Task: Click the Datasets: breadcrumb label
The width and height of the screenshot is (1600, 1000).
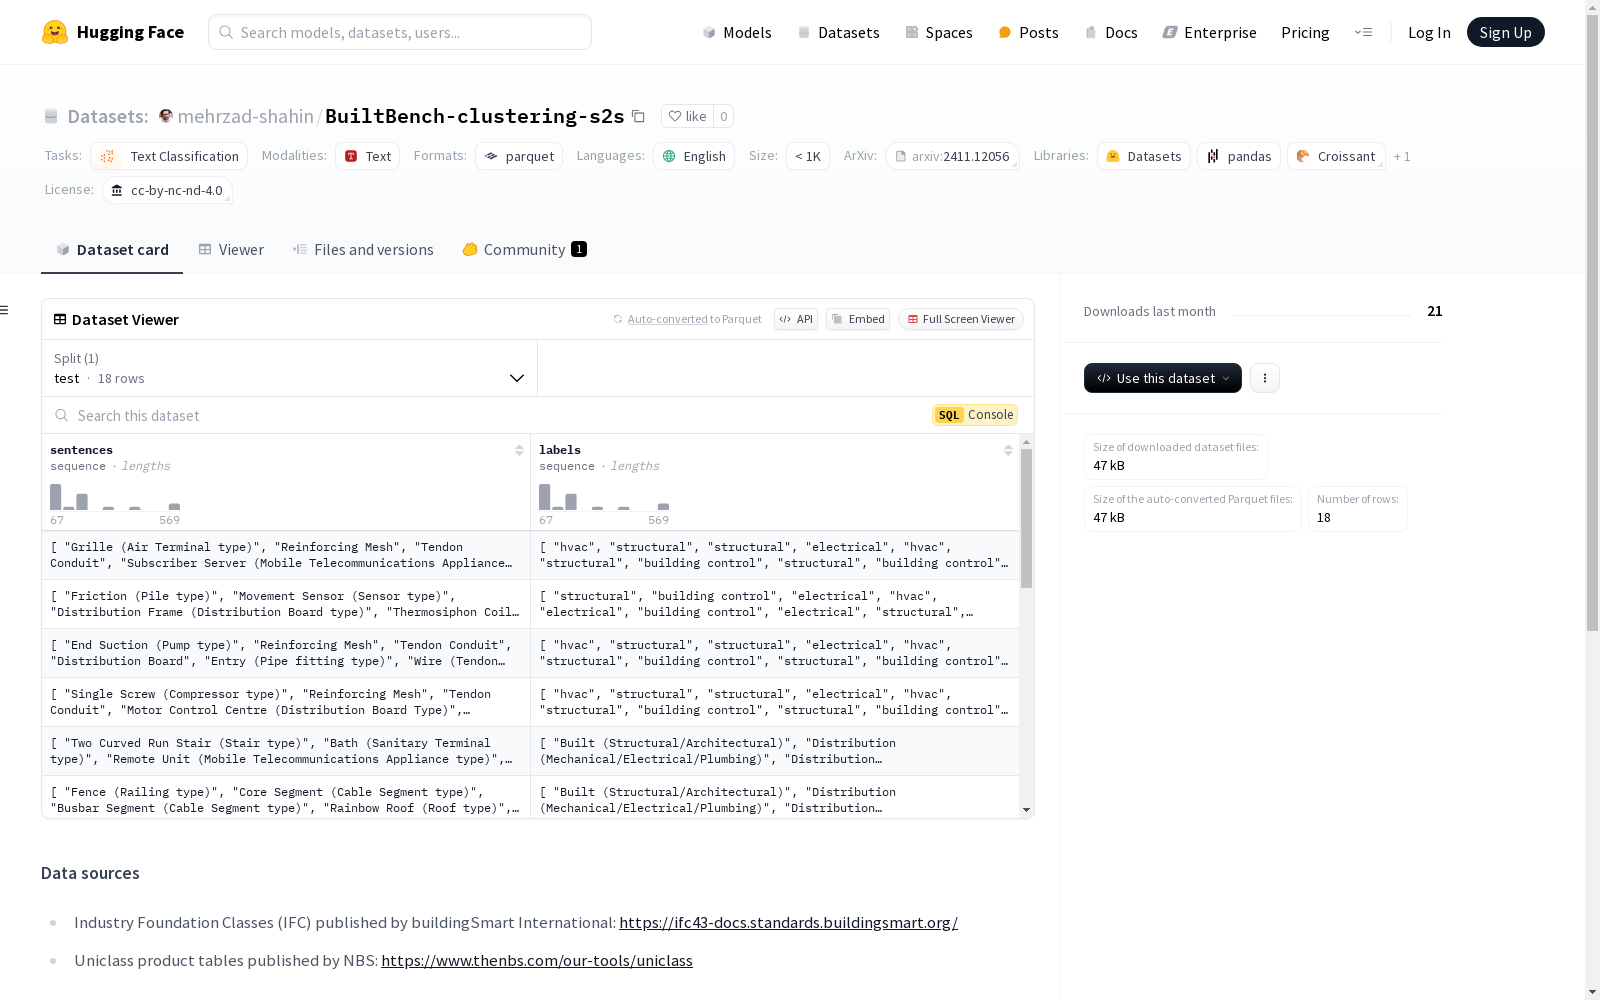Action: [108, 116]
